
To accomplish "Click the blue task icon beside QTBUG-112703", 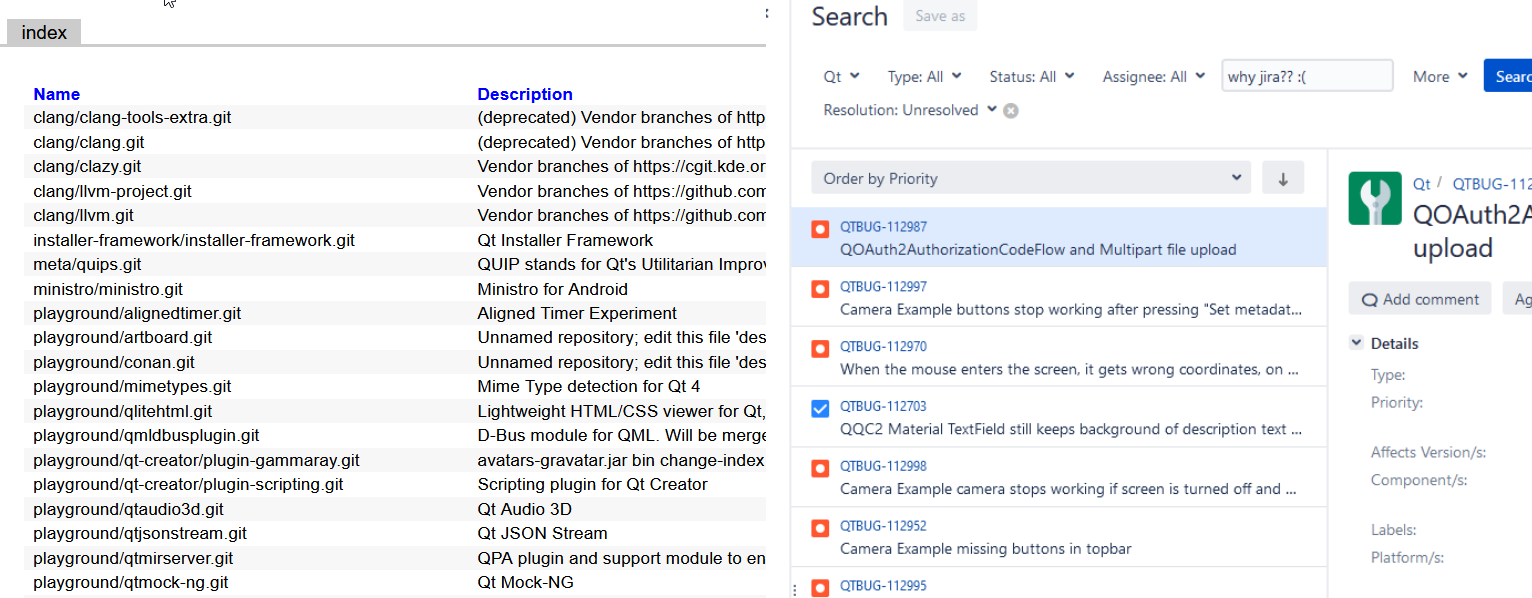I will 820,409.
